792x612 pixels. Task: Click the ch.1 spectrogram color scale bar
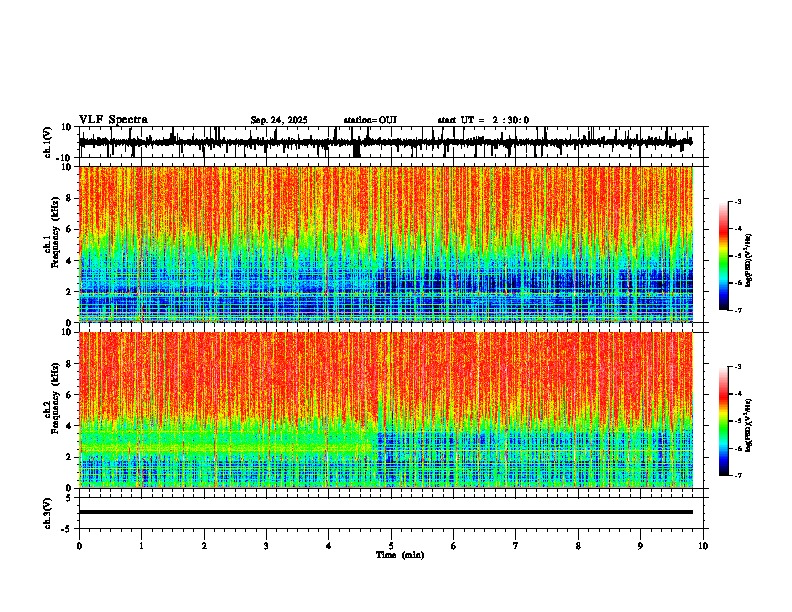click(724, 256)
